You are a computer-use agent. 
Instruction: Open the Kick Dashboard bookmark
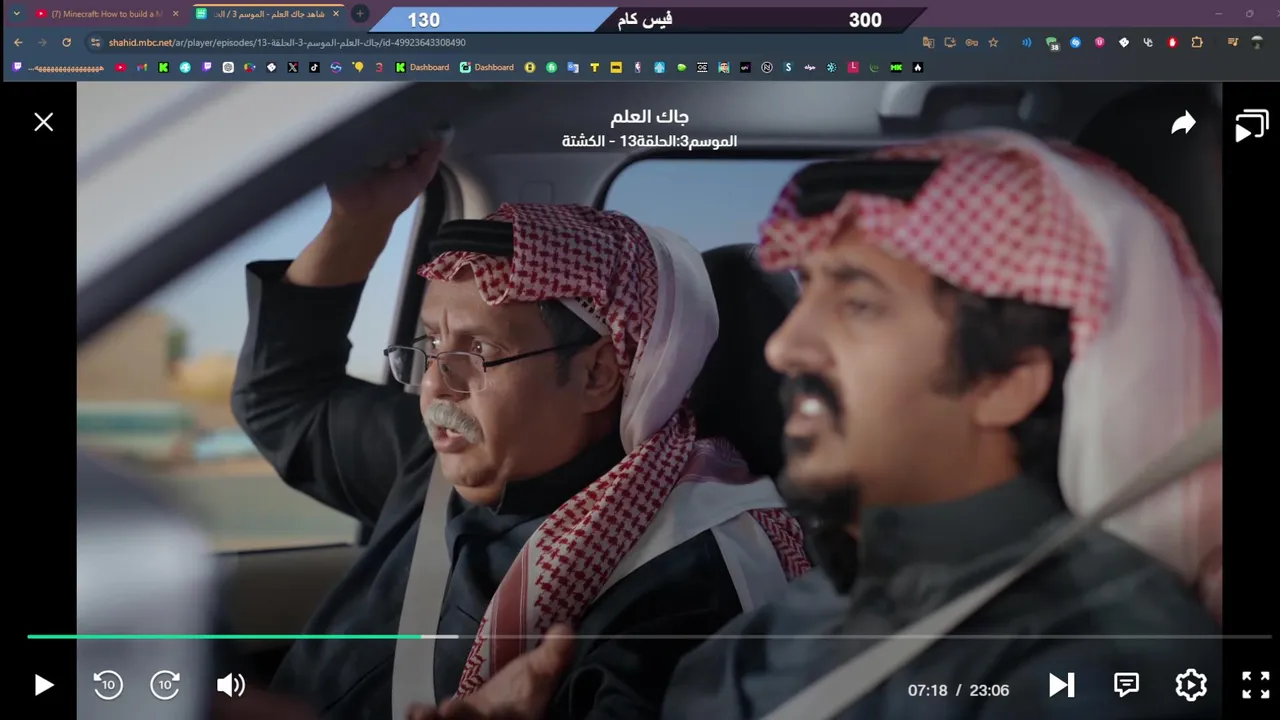pos(422,67)
